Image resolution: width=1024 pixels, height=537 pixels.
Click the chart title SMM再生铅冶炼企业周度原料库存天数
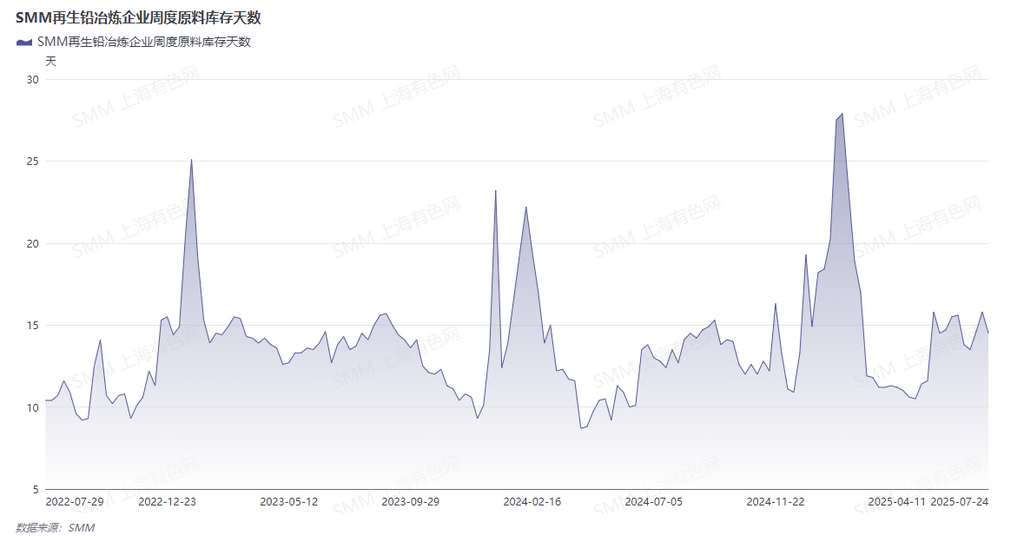coord(138,18)
